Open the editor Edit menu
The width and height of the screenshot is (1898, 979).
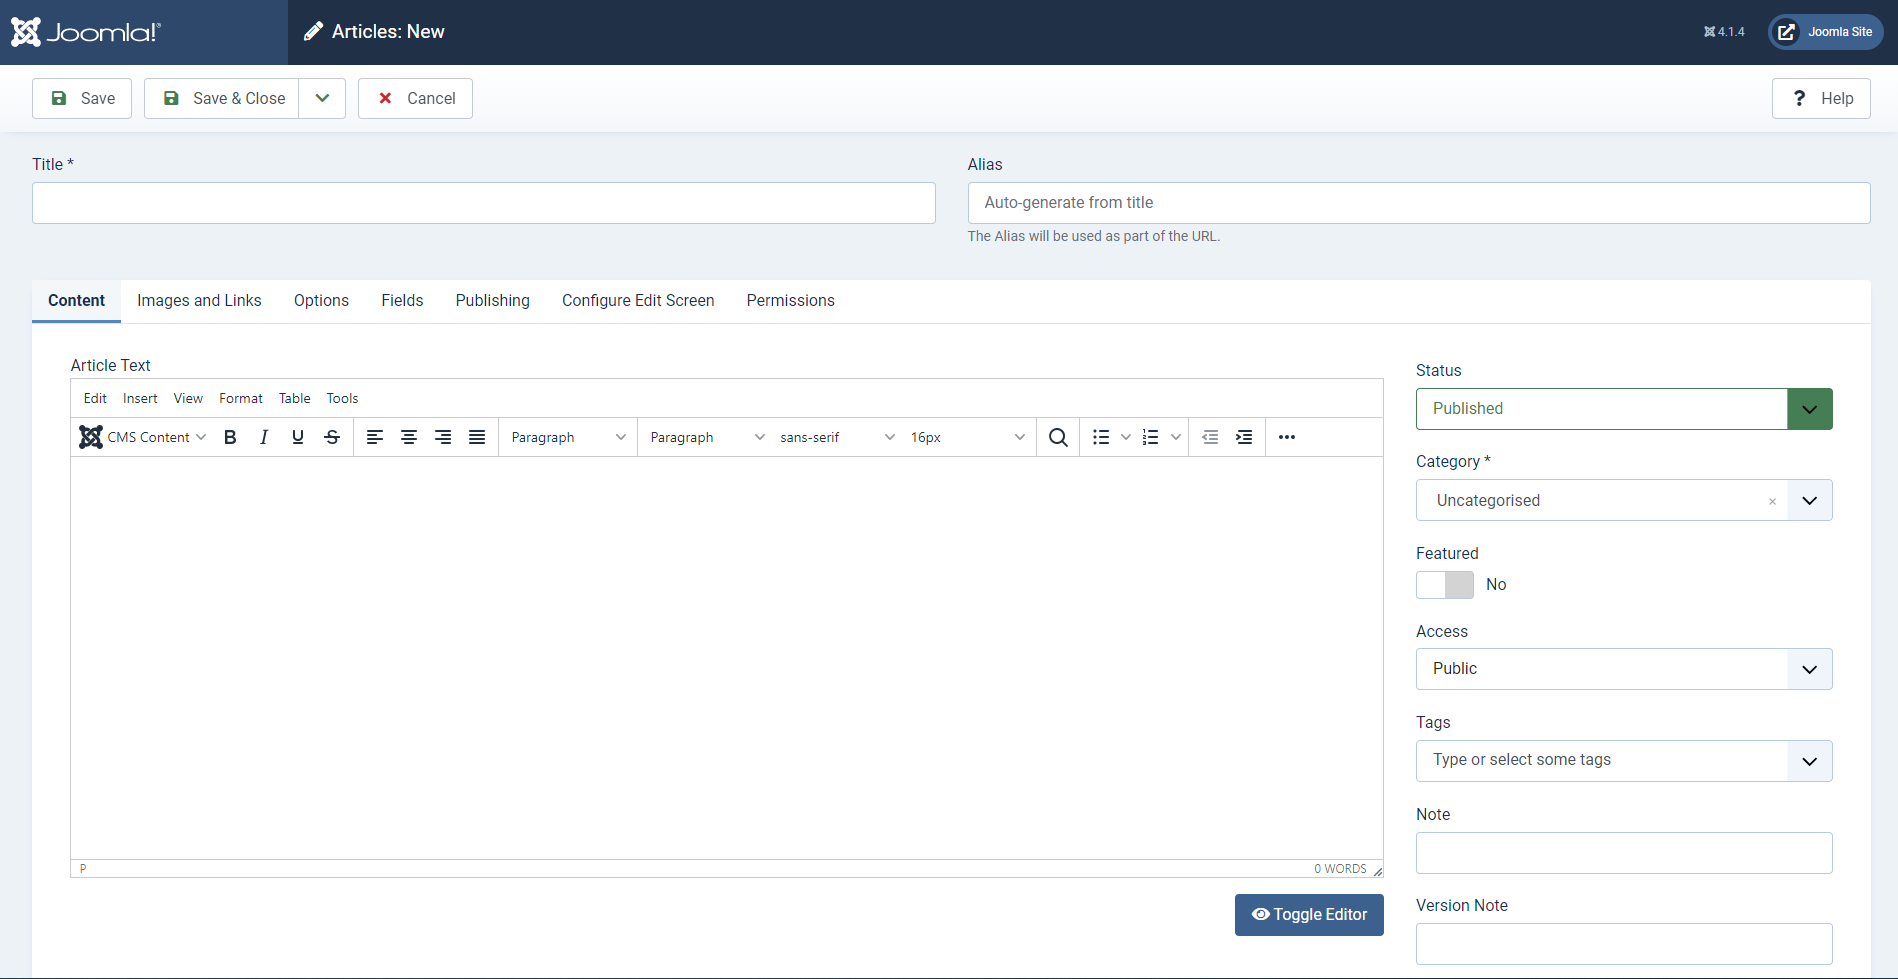click(95, 398)
